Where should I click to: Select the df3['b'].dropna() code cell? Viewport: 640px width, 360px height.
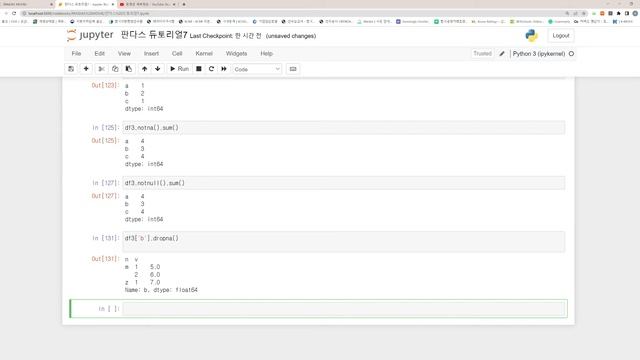[x=344, y=242]
